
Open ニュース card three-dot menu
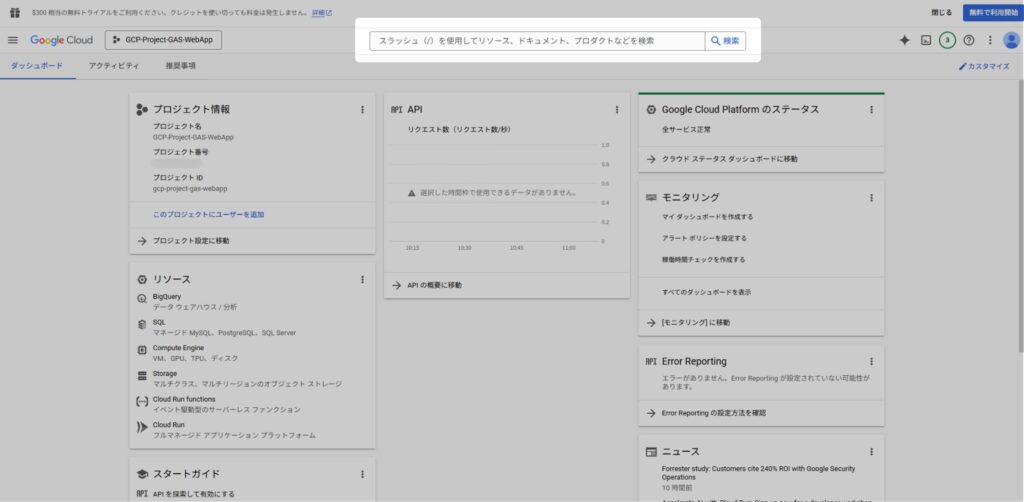point(871,452)
